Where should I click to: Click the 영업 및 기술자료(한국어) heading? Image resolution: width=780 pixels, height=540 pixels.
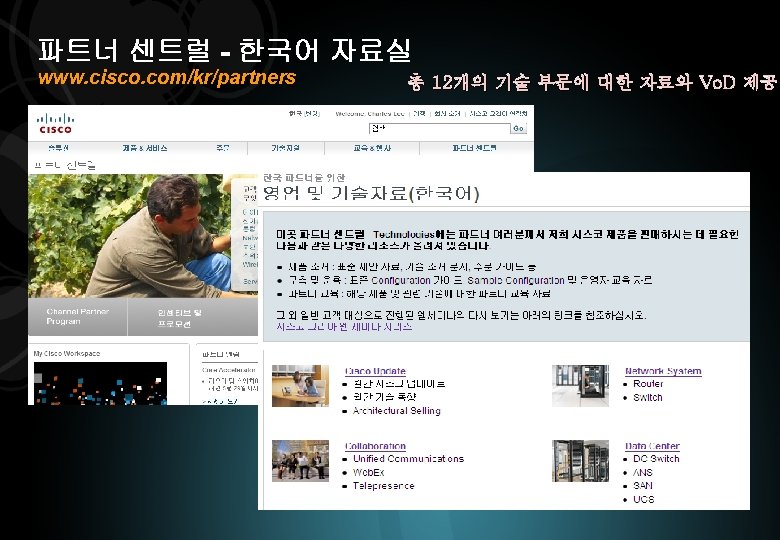(x=371, y=193)
